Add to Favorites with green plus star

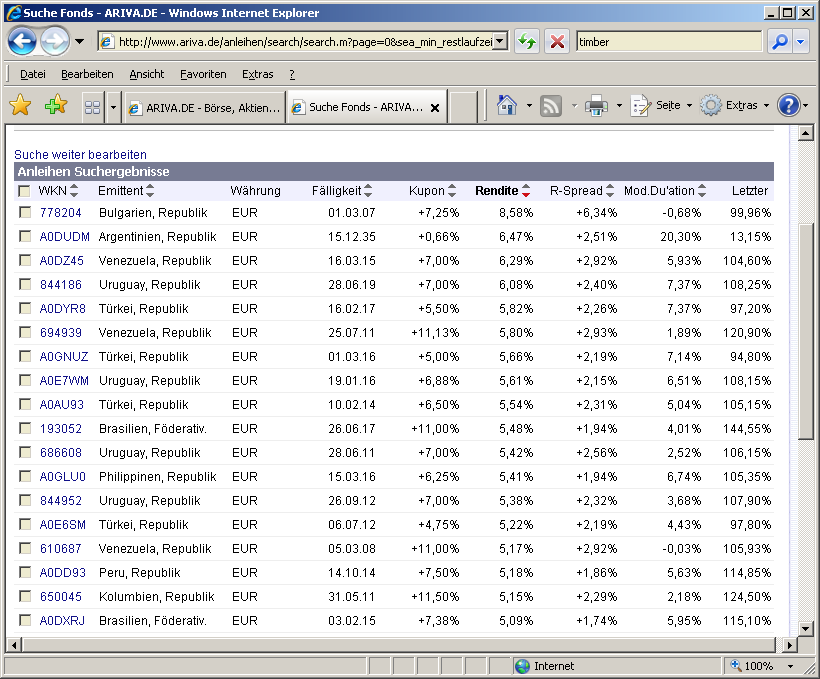click(56, 105)
